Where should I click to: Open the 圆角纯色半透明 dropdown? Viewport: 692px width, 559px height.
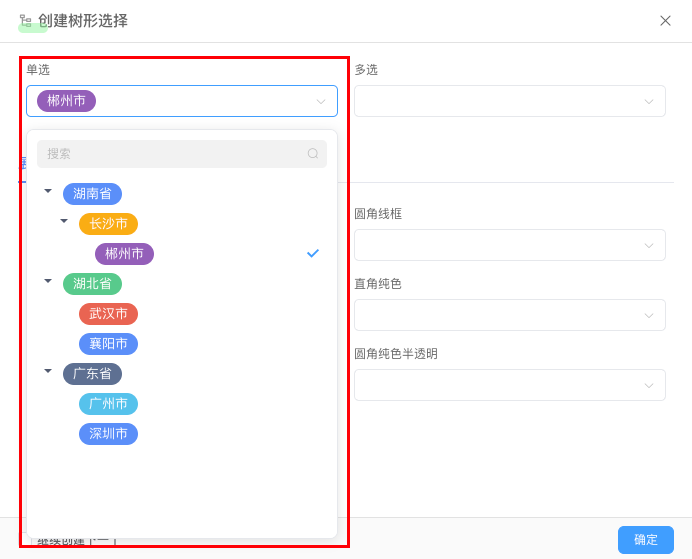coord(509,385)
